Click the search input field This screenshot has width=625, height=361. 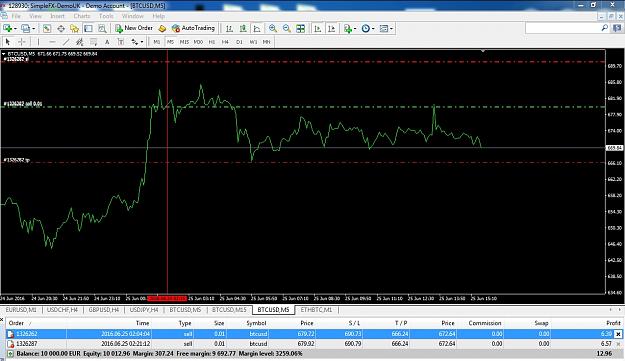562,28
